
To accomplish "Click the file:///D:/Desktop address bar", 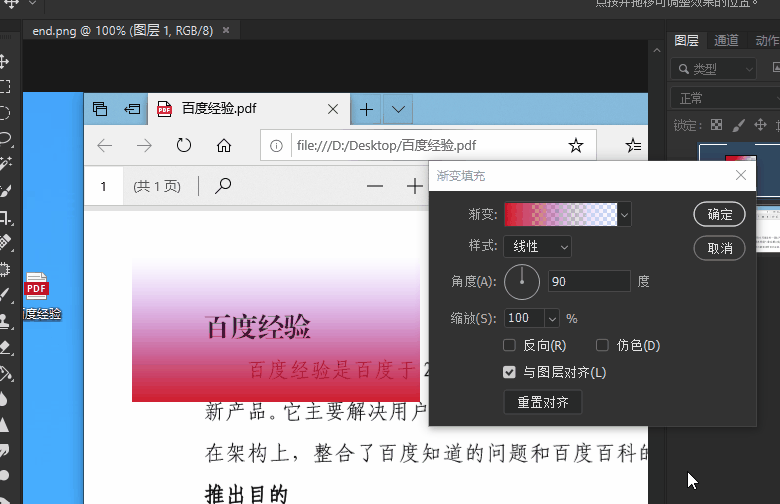I will 428,145.
